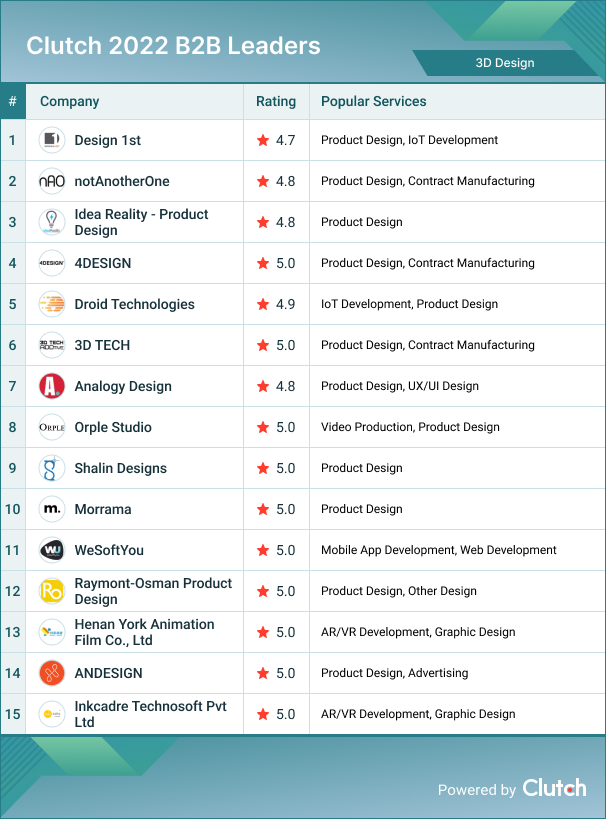606x819 pixels.
Task: Select the 3D Design category tab
Action: pos(504,63)
